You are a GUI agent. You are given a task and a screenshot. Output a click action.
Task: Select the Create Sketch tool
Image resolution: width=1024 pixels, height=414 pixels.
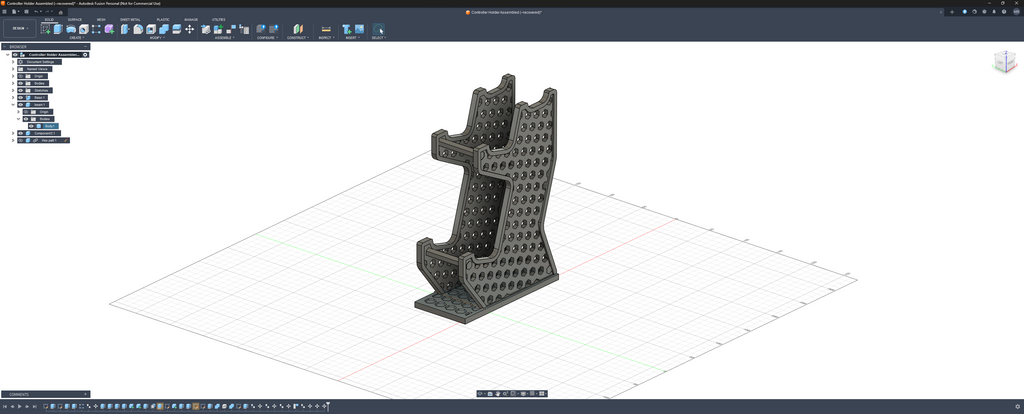(x=46, y=29)
